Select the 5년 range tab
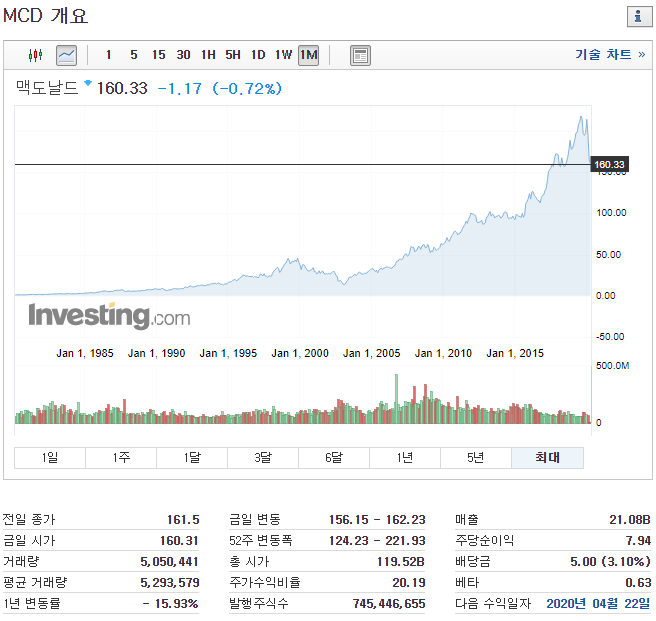The width and height of the screenshot is (656, 621). [x=476, y=457]
